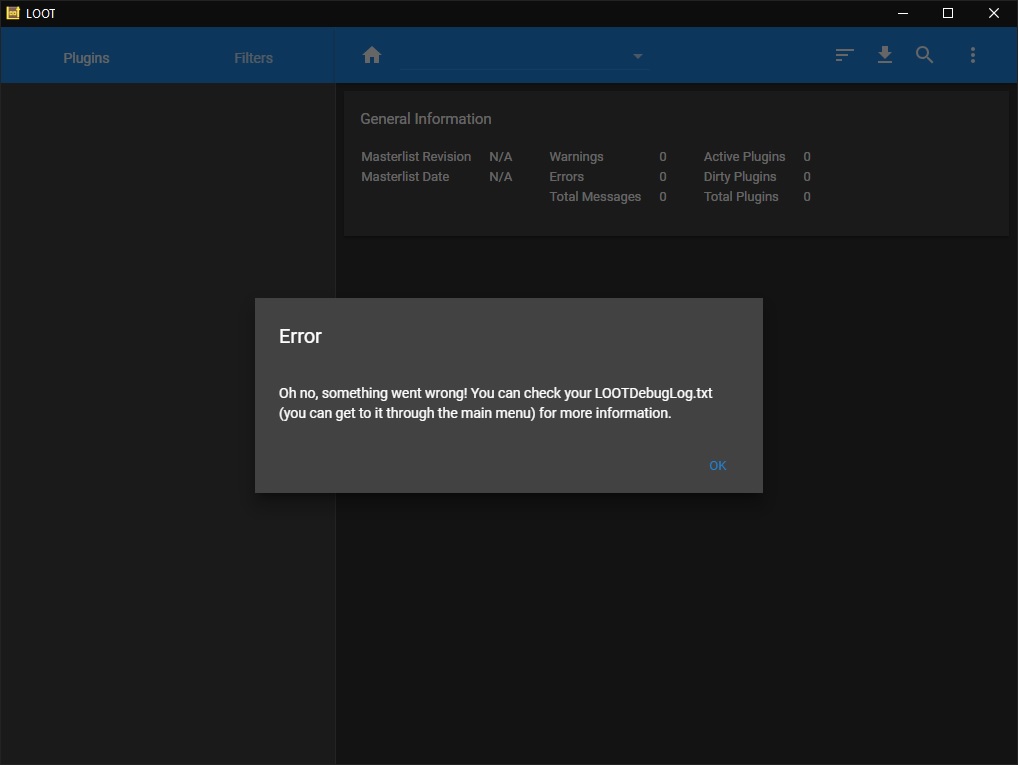Open the dropdown arrow beside the game field
The width and height of the screenshot is (1018, 765).
click(x=637, y=57)
